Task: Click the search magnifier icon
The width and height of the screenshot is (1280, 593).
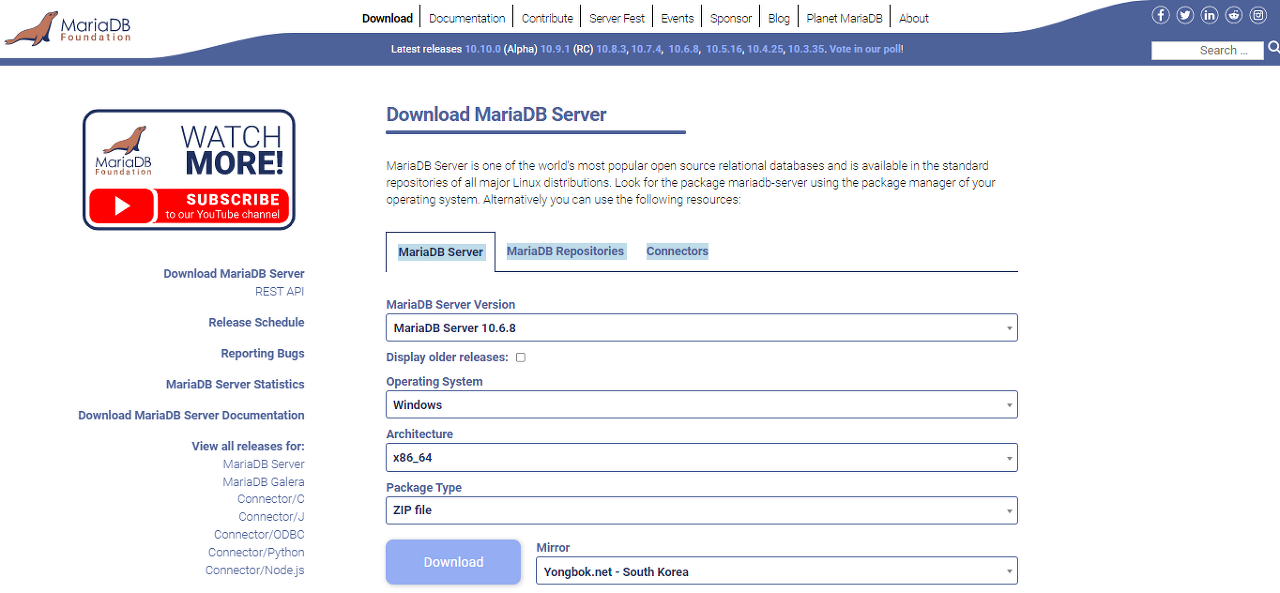Action: pos(1274,48)
